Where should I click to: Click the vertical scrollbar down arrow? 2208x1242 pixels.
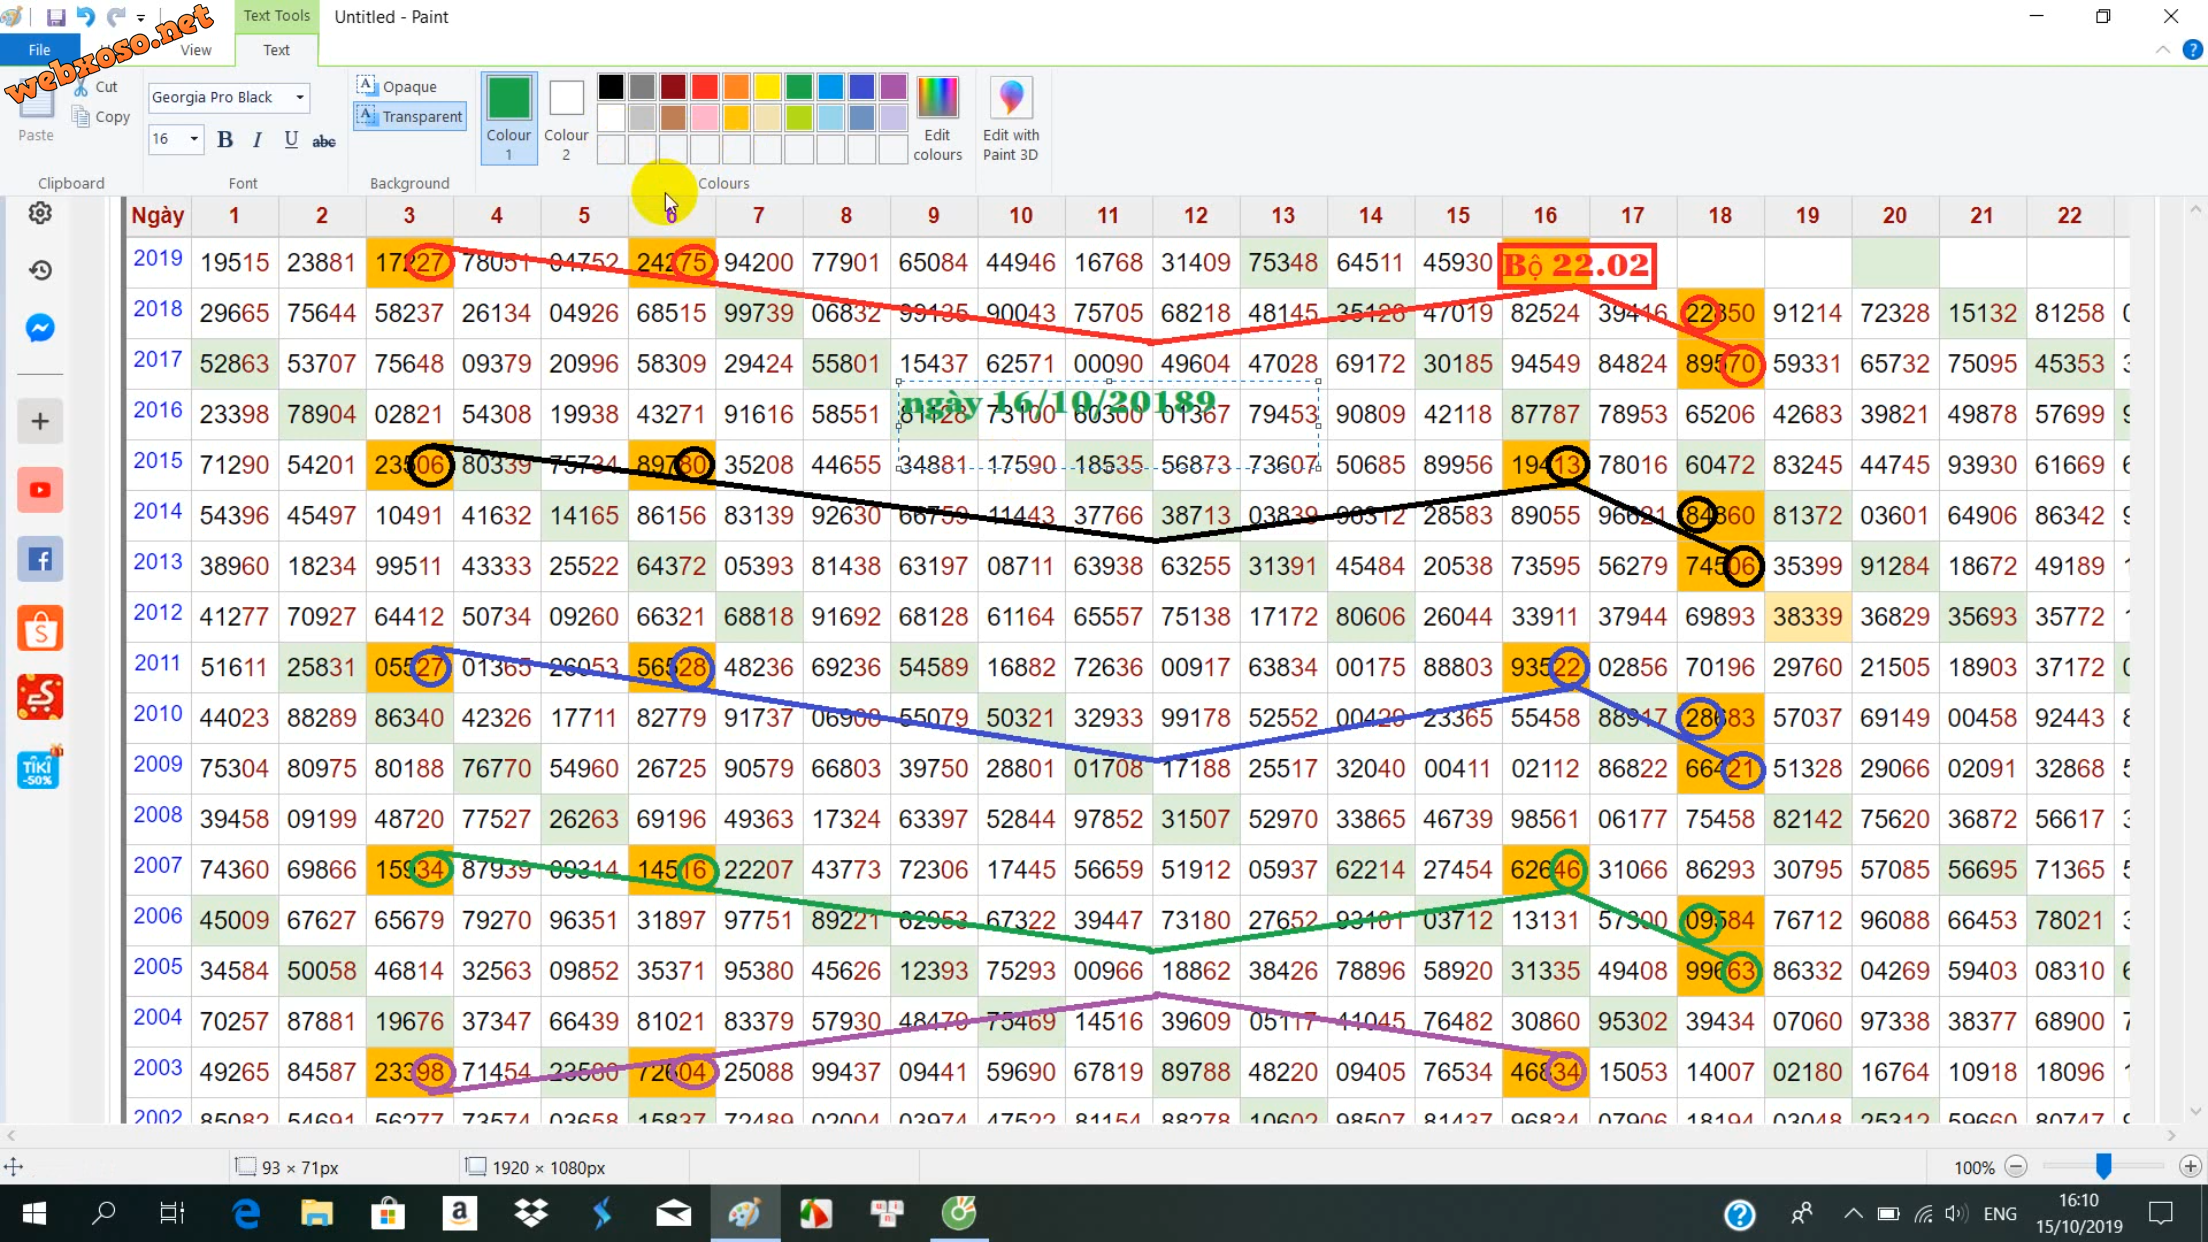click(x=2196, y=1111)
